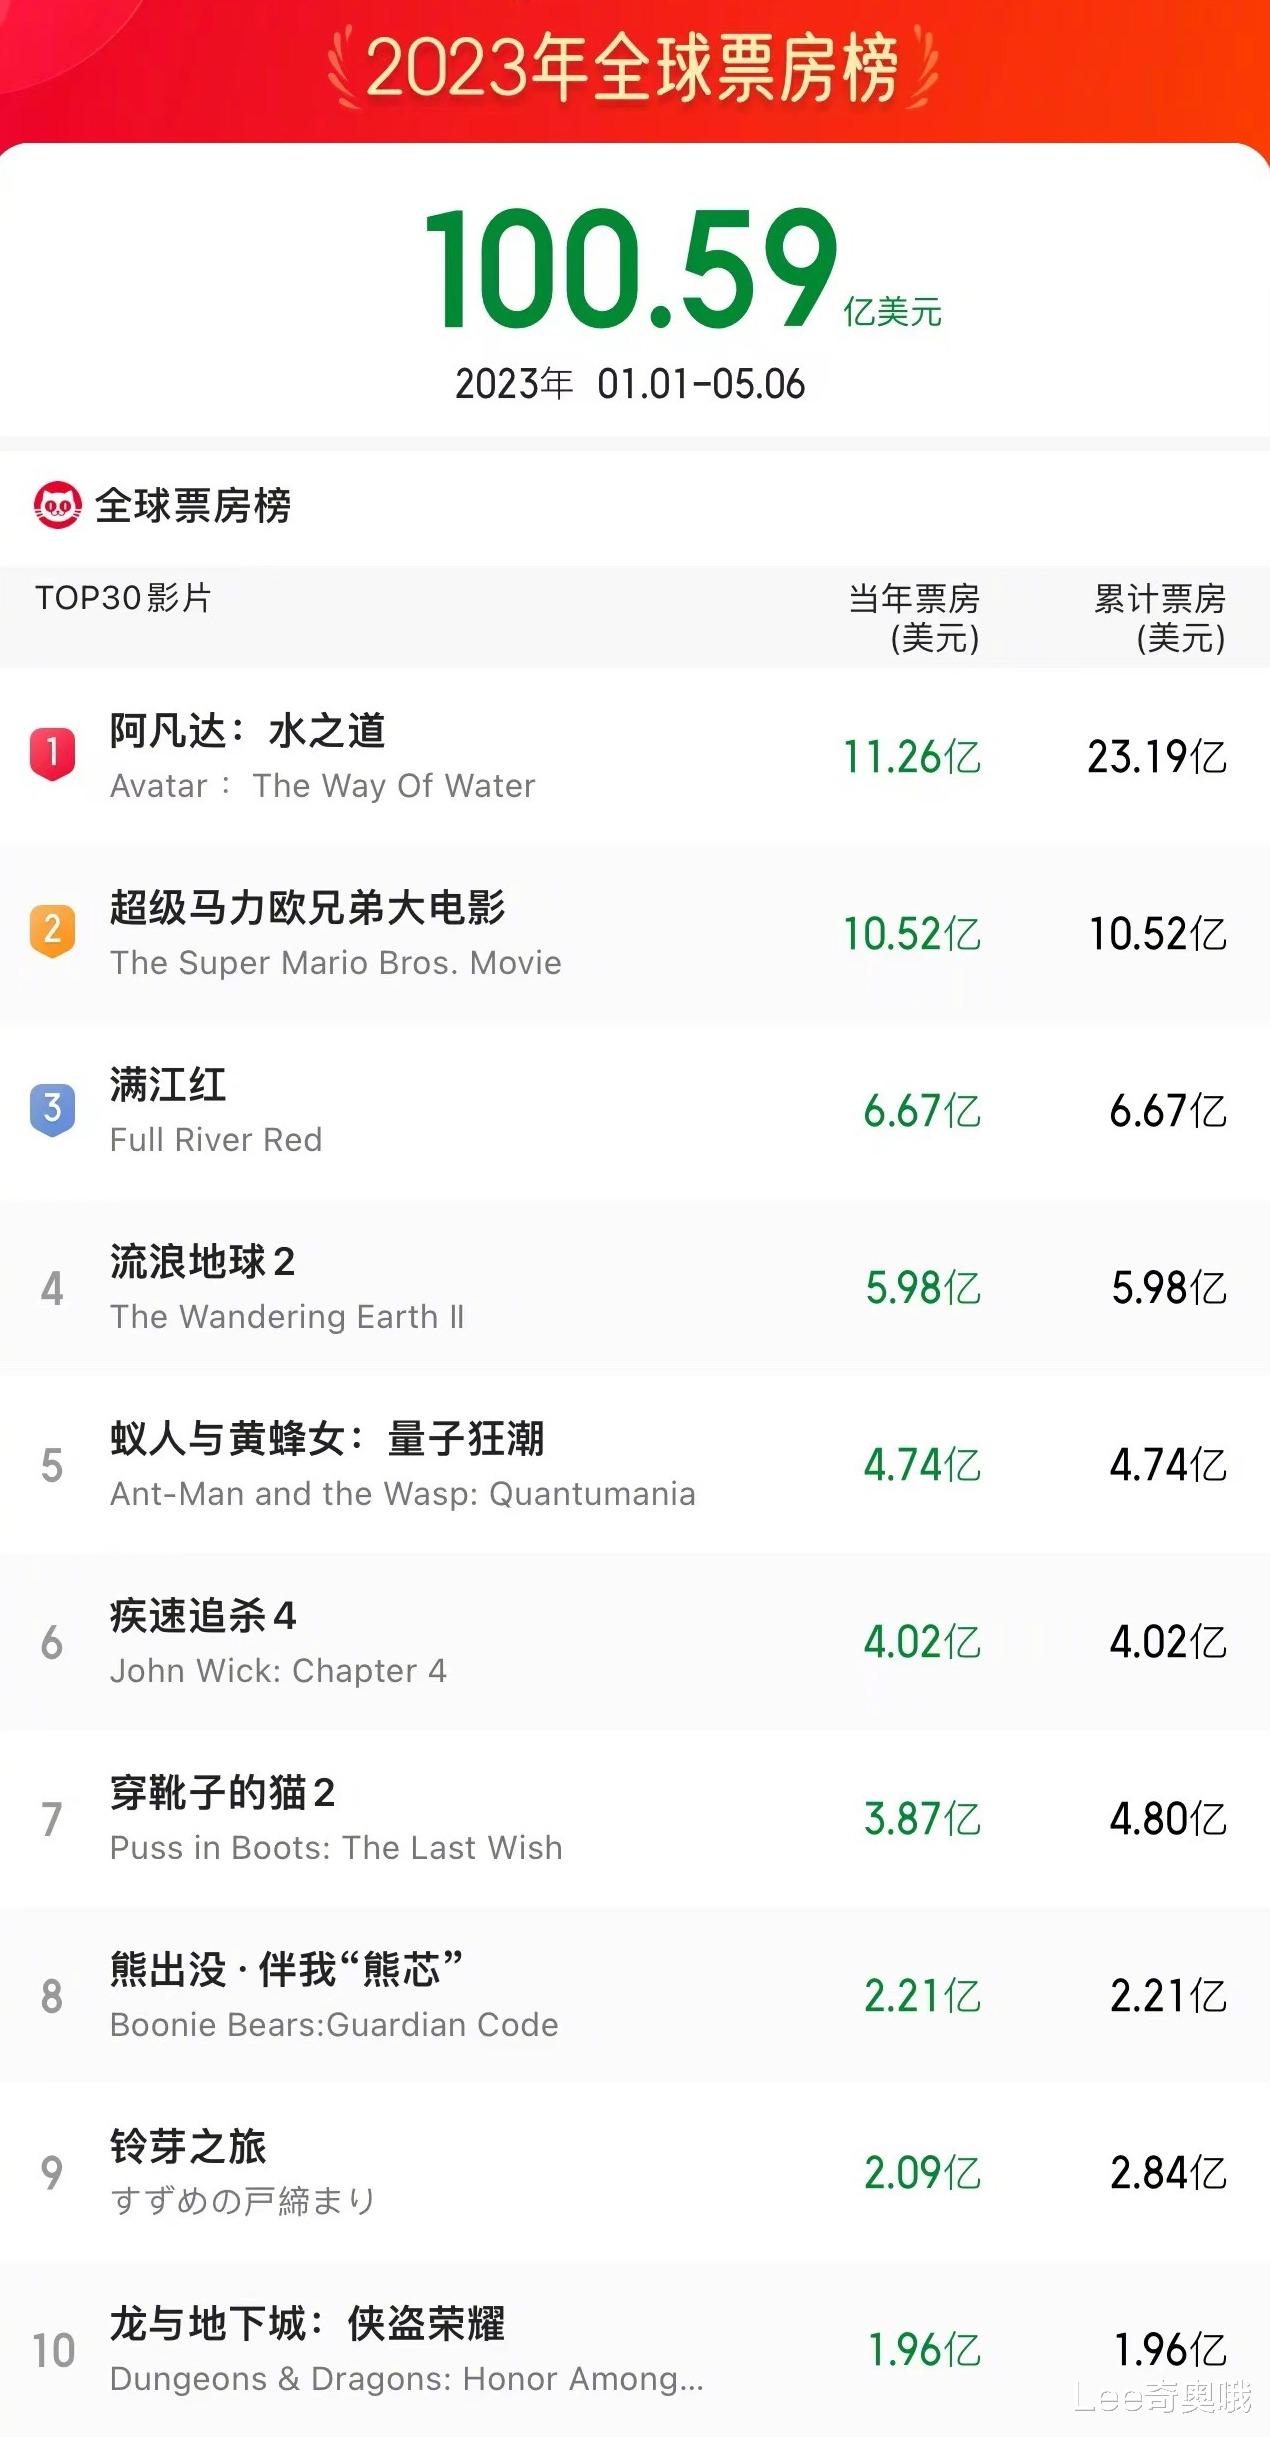This screenshot has width=1270, height=2437.
Task: Click the blue rank 3 badge
Action: pyautogui.click(x=52, y=1108)
